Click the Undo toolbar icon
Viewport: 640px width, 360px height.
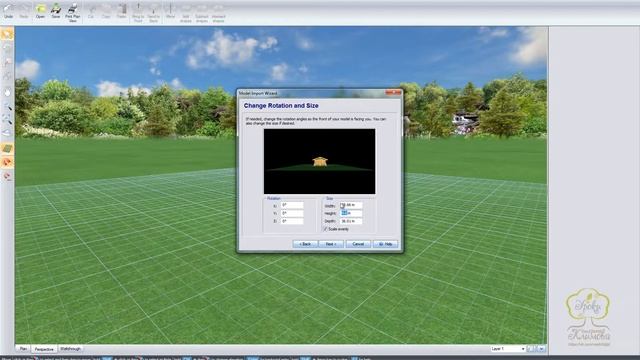coord(8,11)
